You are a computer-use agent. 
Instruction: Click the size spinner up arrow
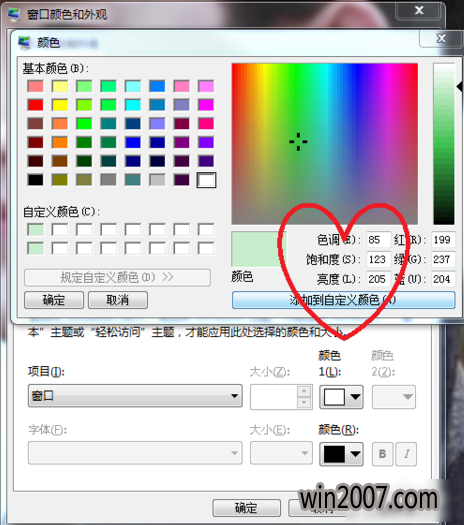click(x=304, y=391)
